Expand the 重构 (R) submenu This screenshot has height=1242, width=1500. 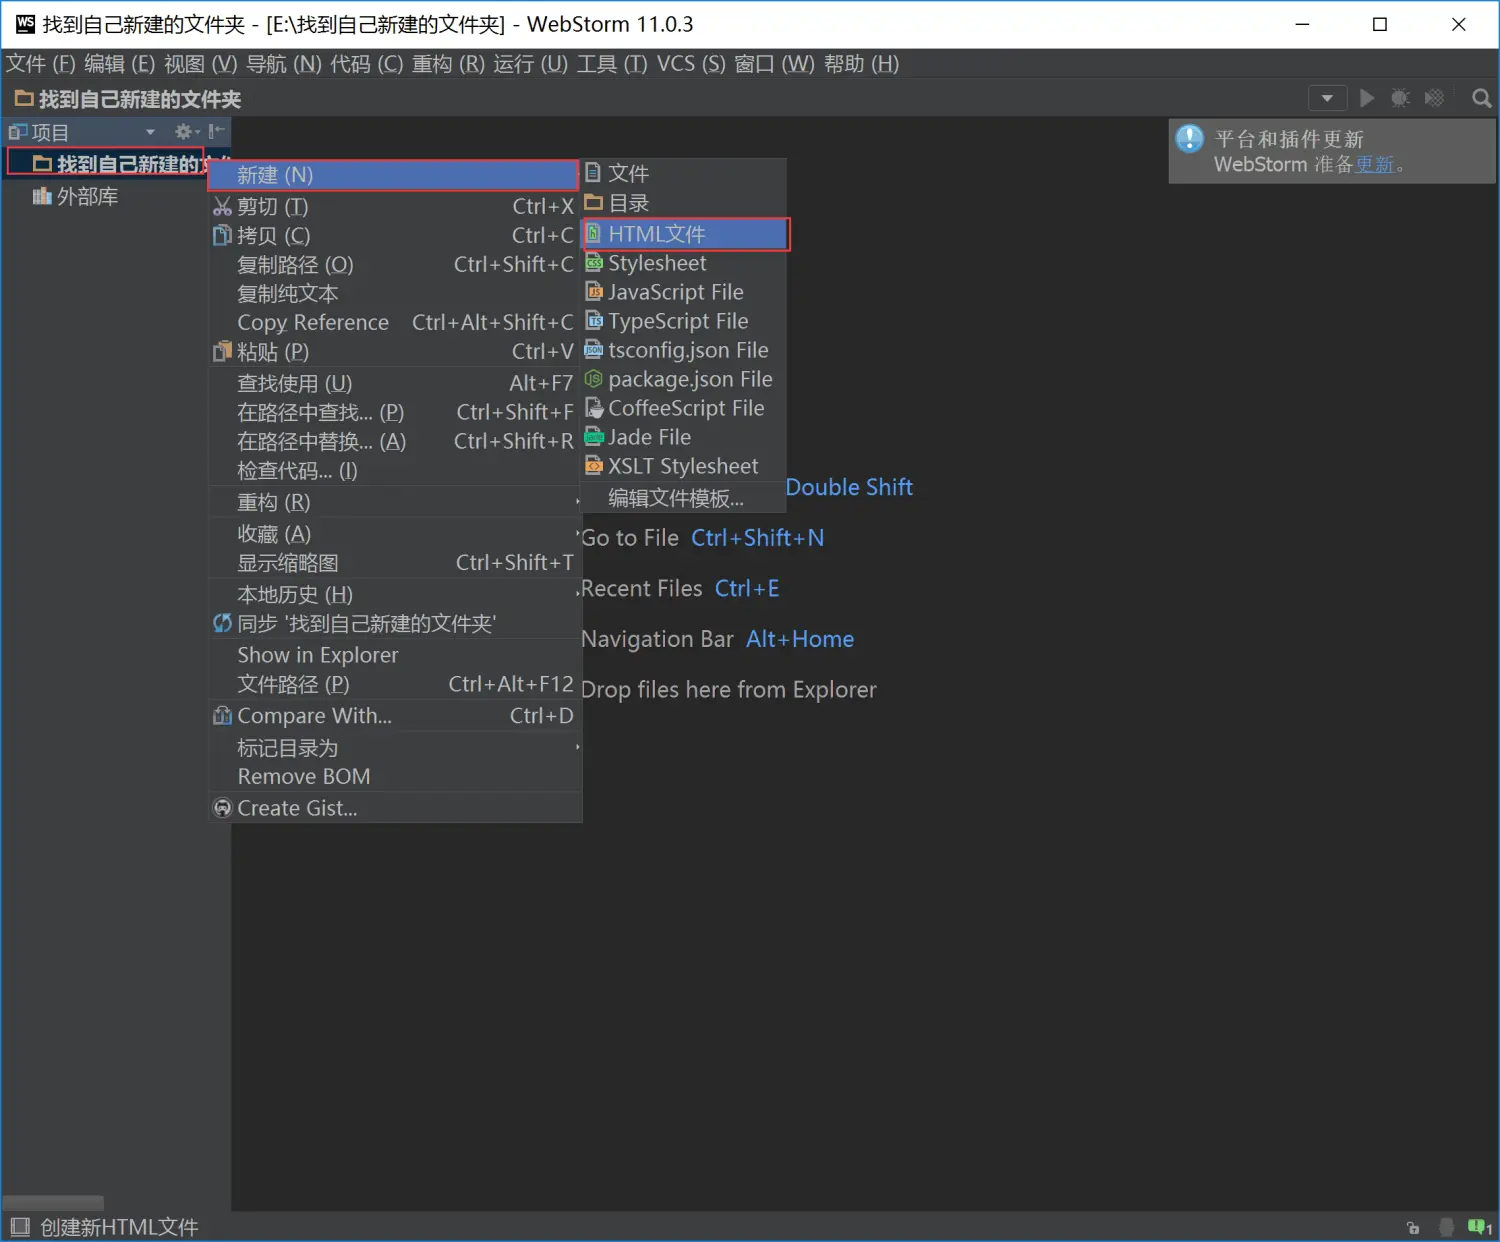(395, 502)
